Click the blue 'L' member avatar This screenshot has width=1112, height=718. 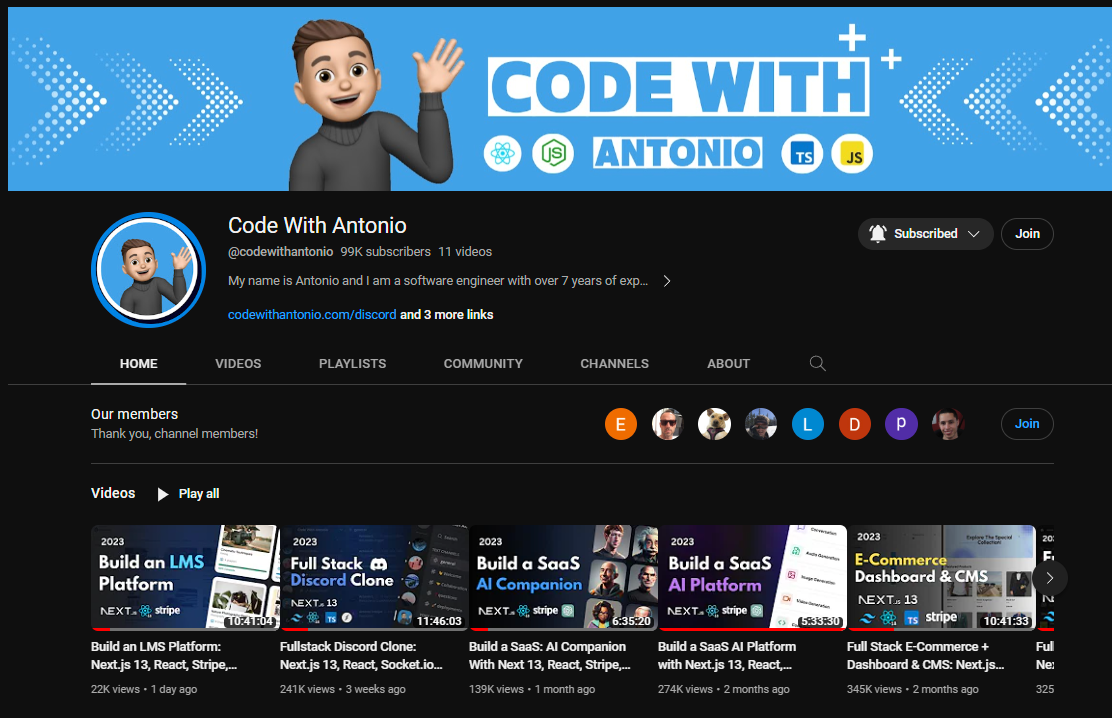tap(807, 424)
